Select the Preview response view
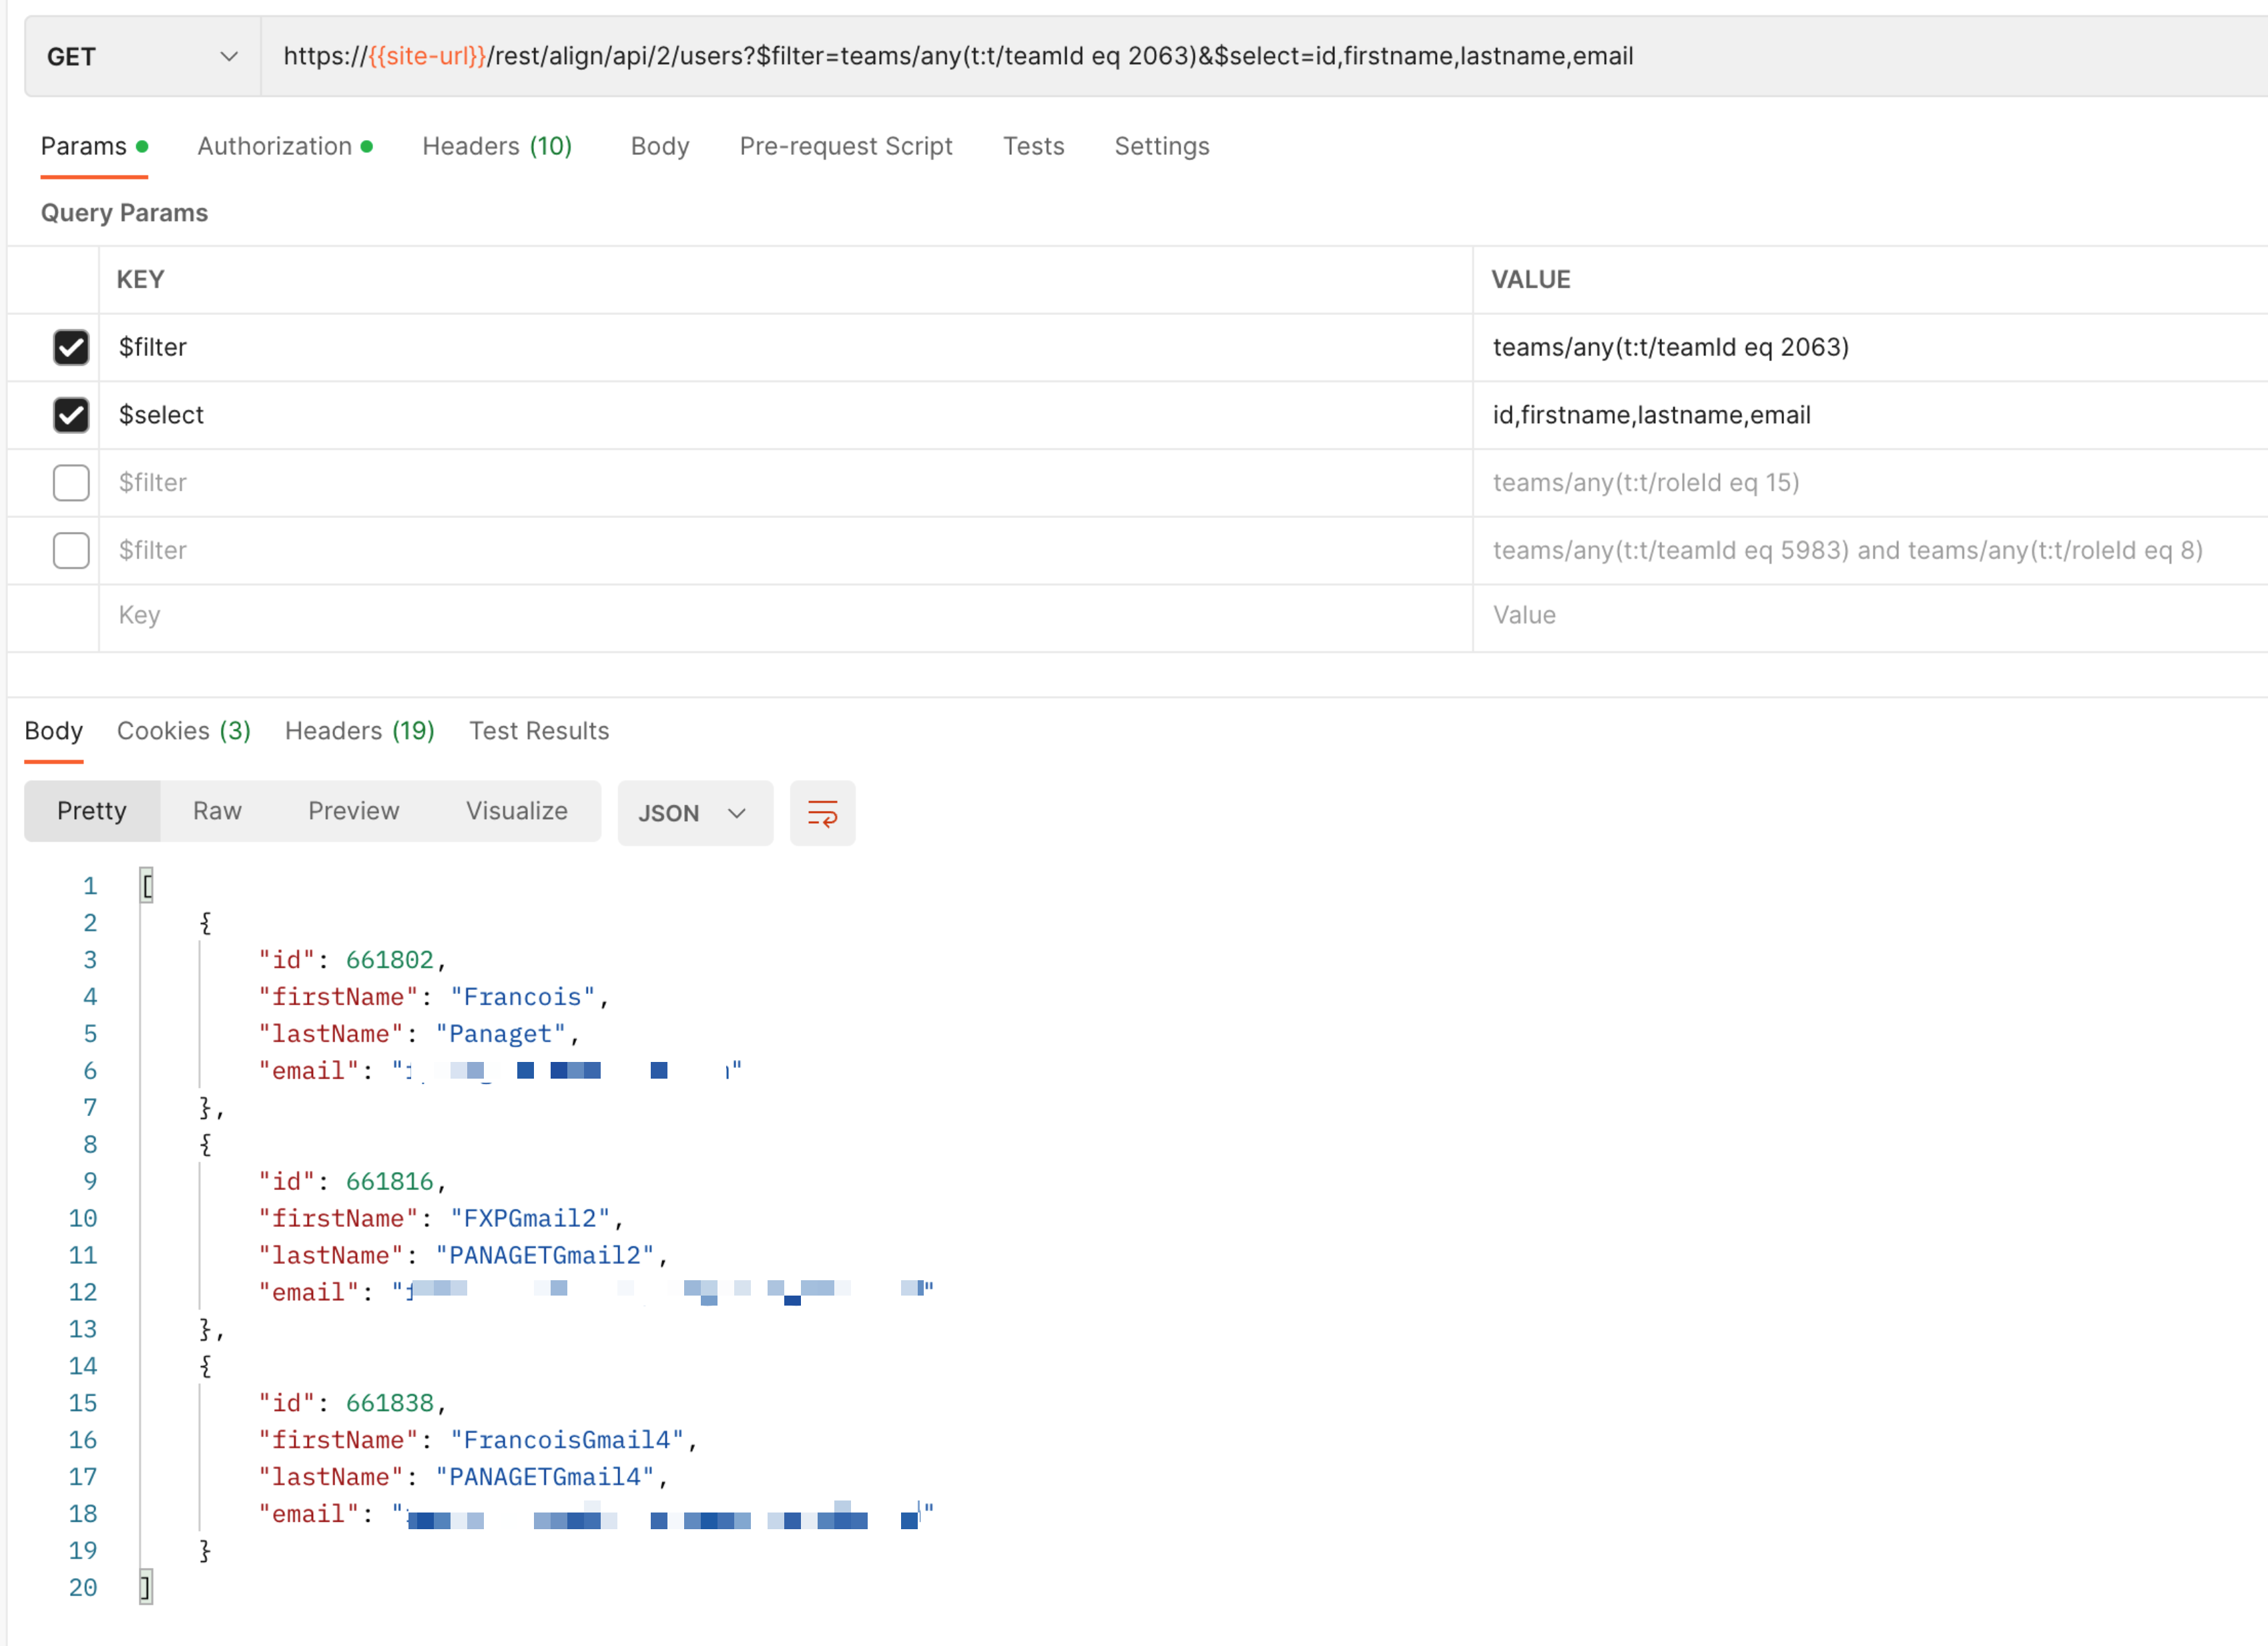The width and height of the screenshot is (2268, 1646). pos(353,811)
